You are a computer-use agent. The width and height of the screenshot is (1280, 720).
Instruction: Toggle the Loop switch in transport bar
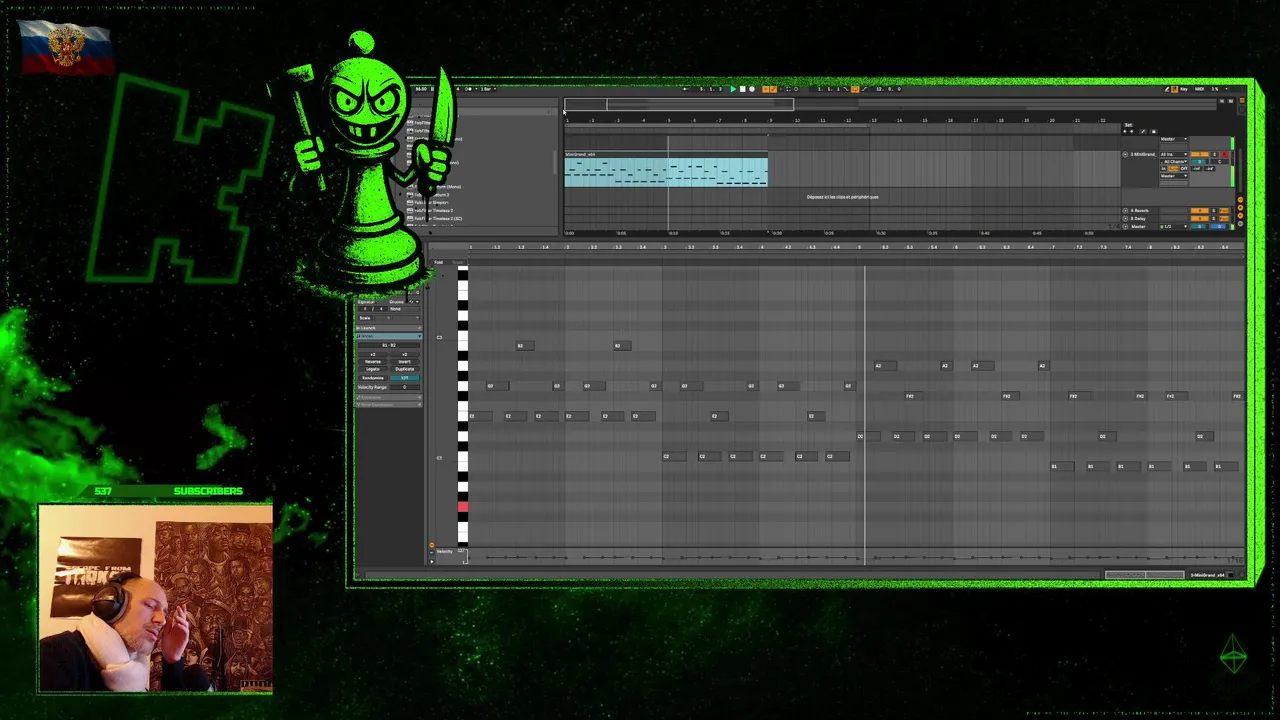pyautogui.click(x=854, y=89)
